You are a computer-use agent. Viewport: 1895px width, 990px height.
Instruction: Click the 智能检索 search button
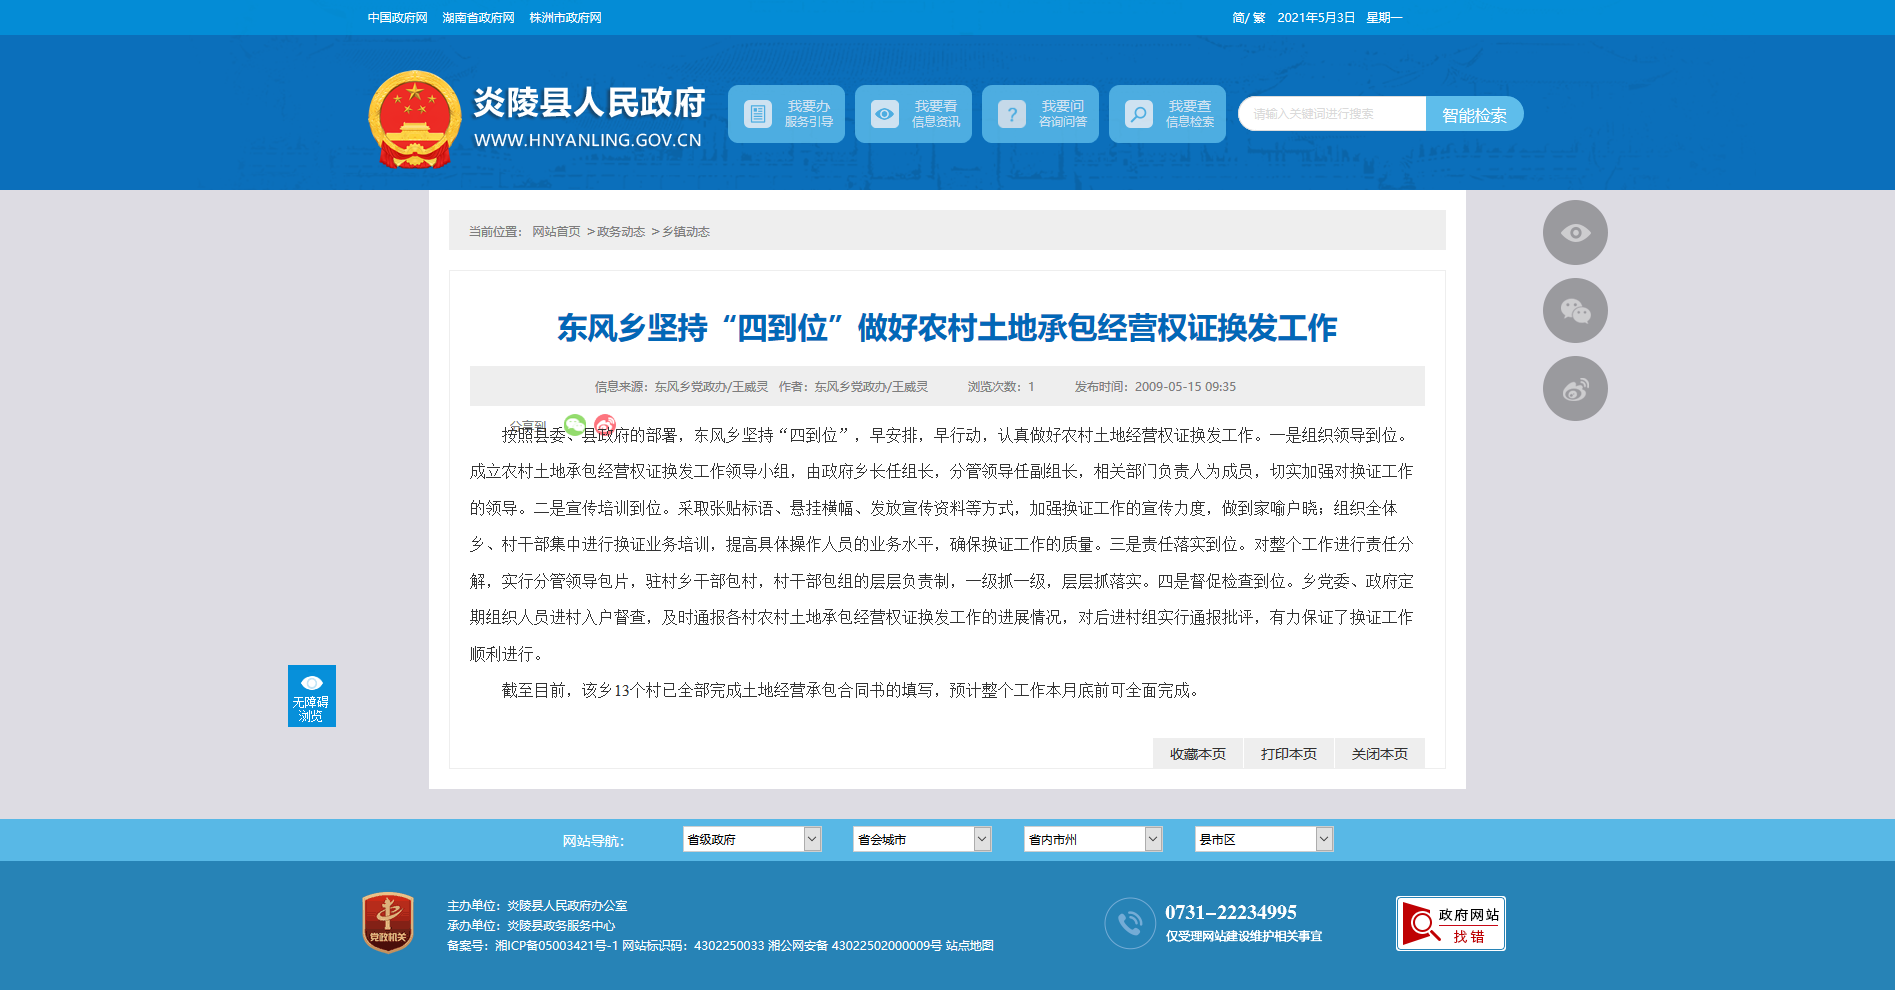pyautogui.click(x=1474, y=115)
